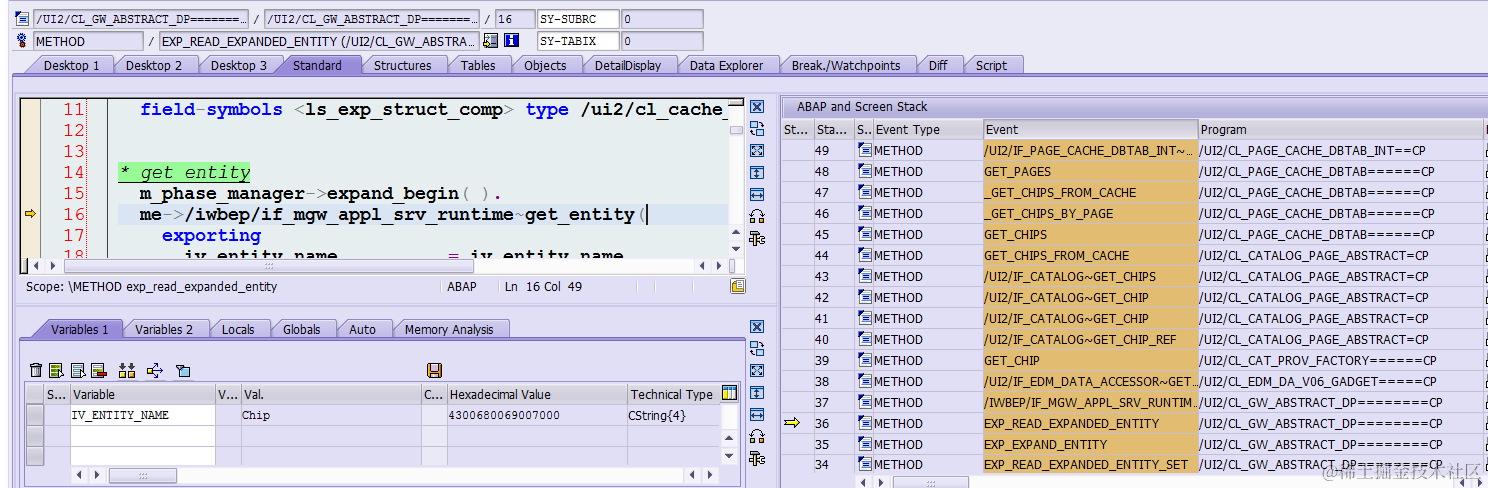The image size is (1488, 488).
Task: Switch to Auto tab
Action: point(362,329)
